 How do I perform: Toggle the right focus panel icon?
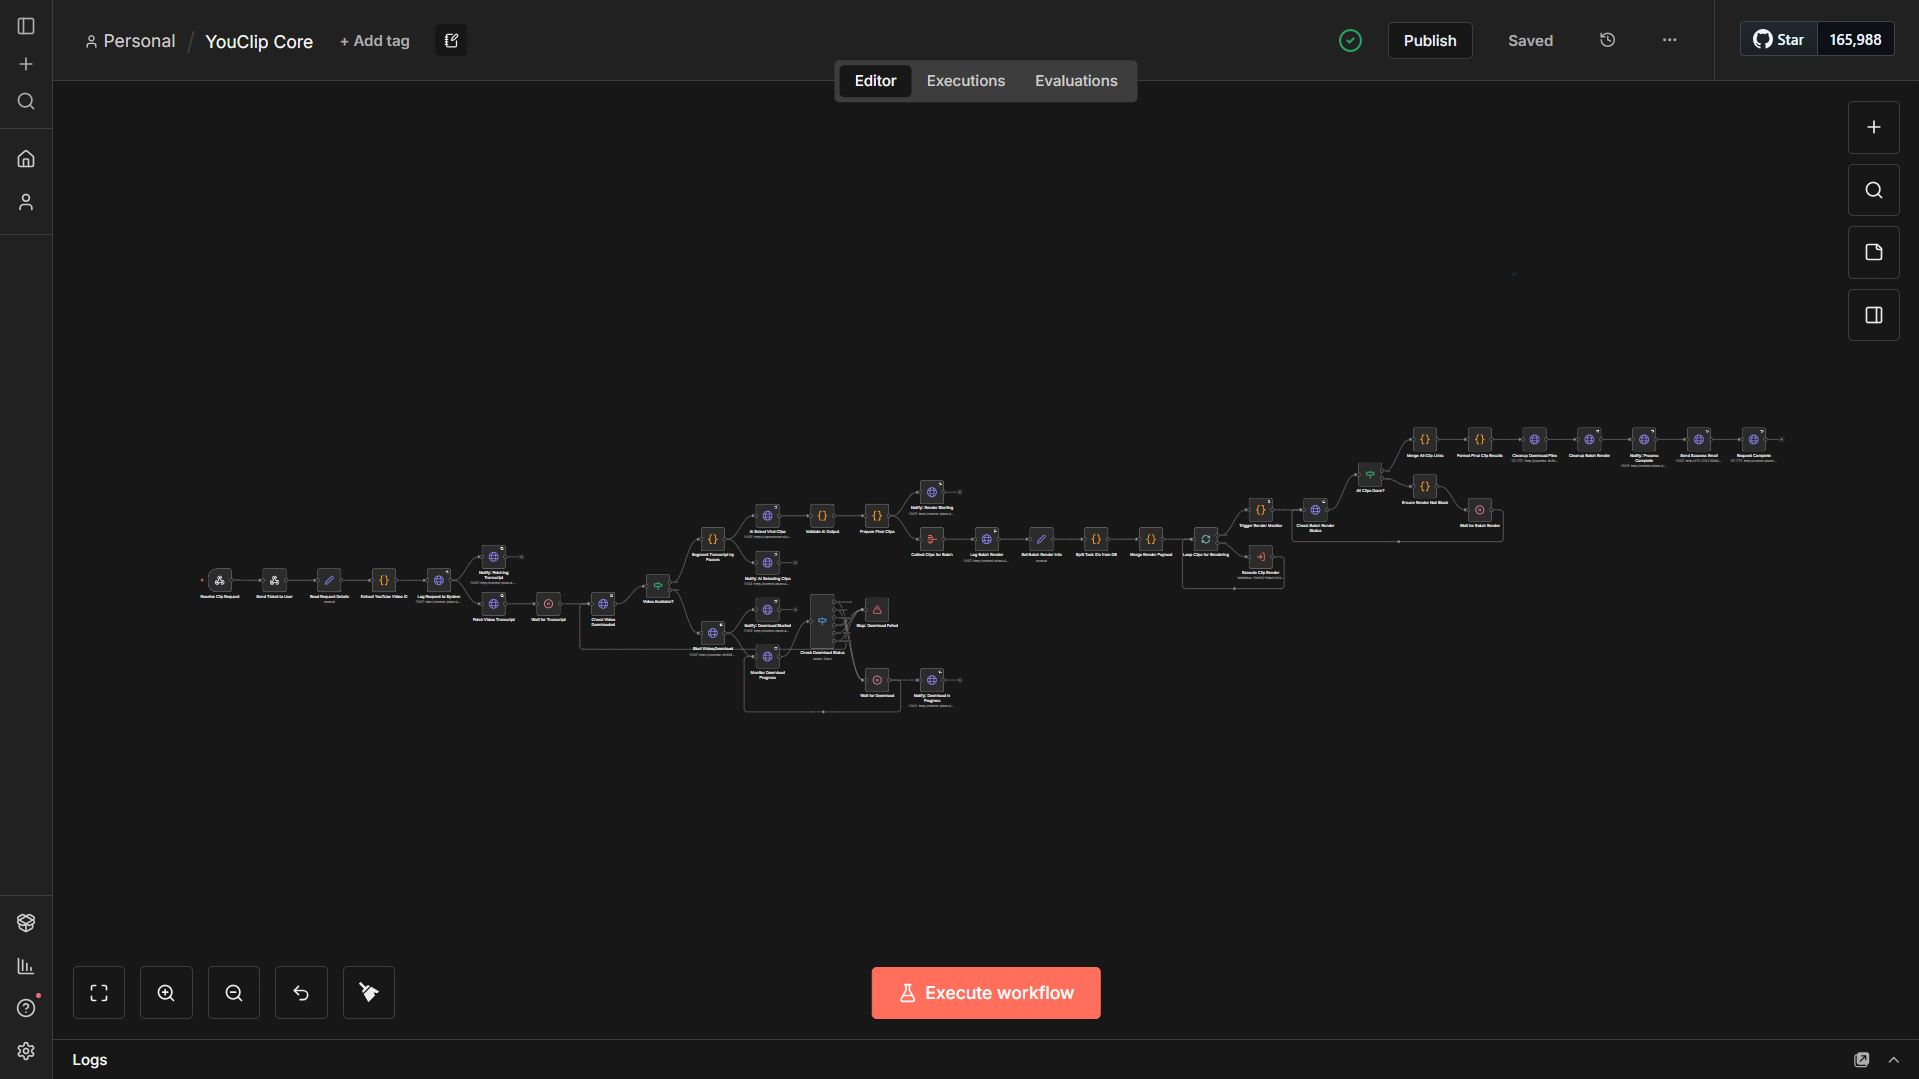[1874, 315]
